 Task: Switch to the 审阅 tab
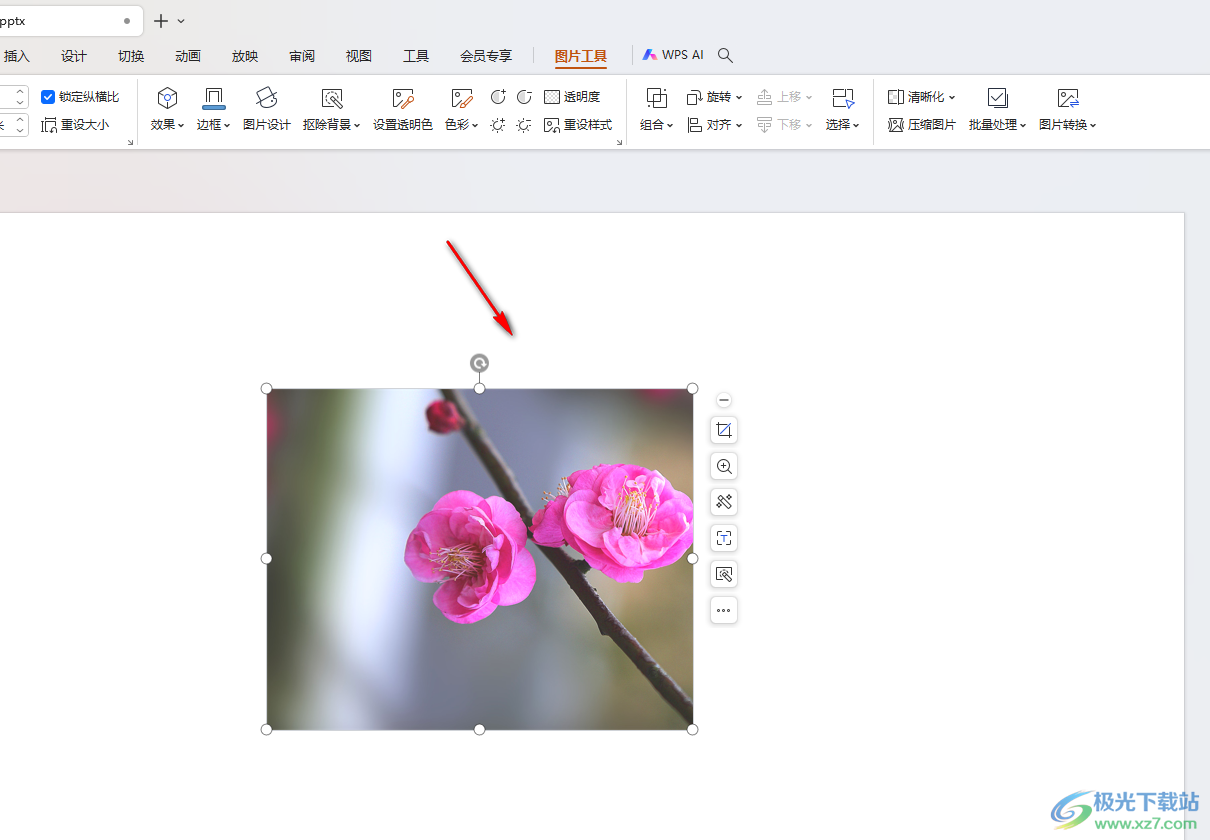point(302,56)
